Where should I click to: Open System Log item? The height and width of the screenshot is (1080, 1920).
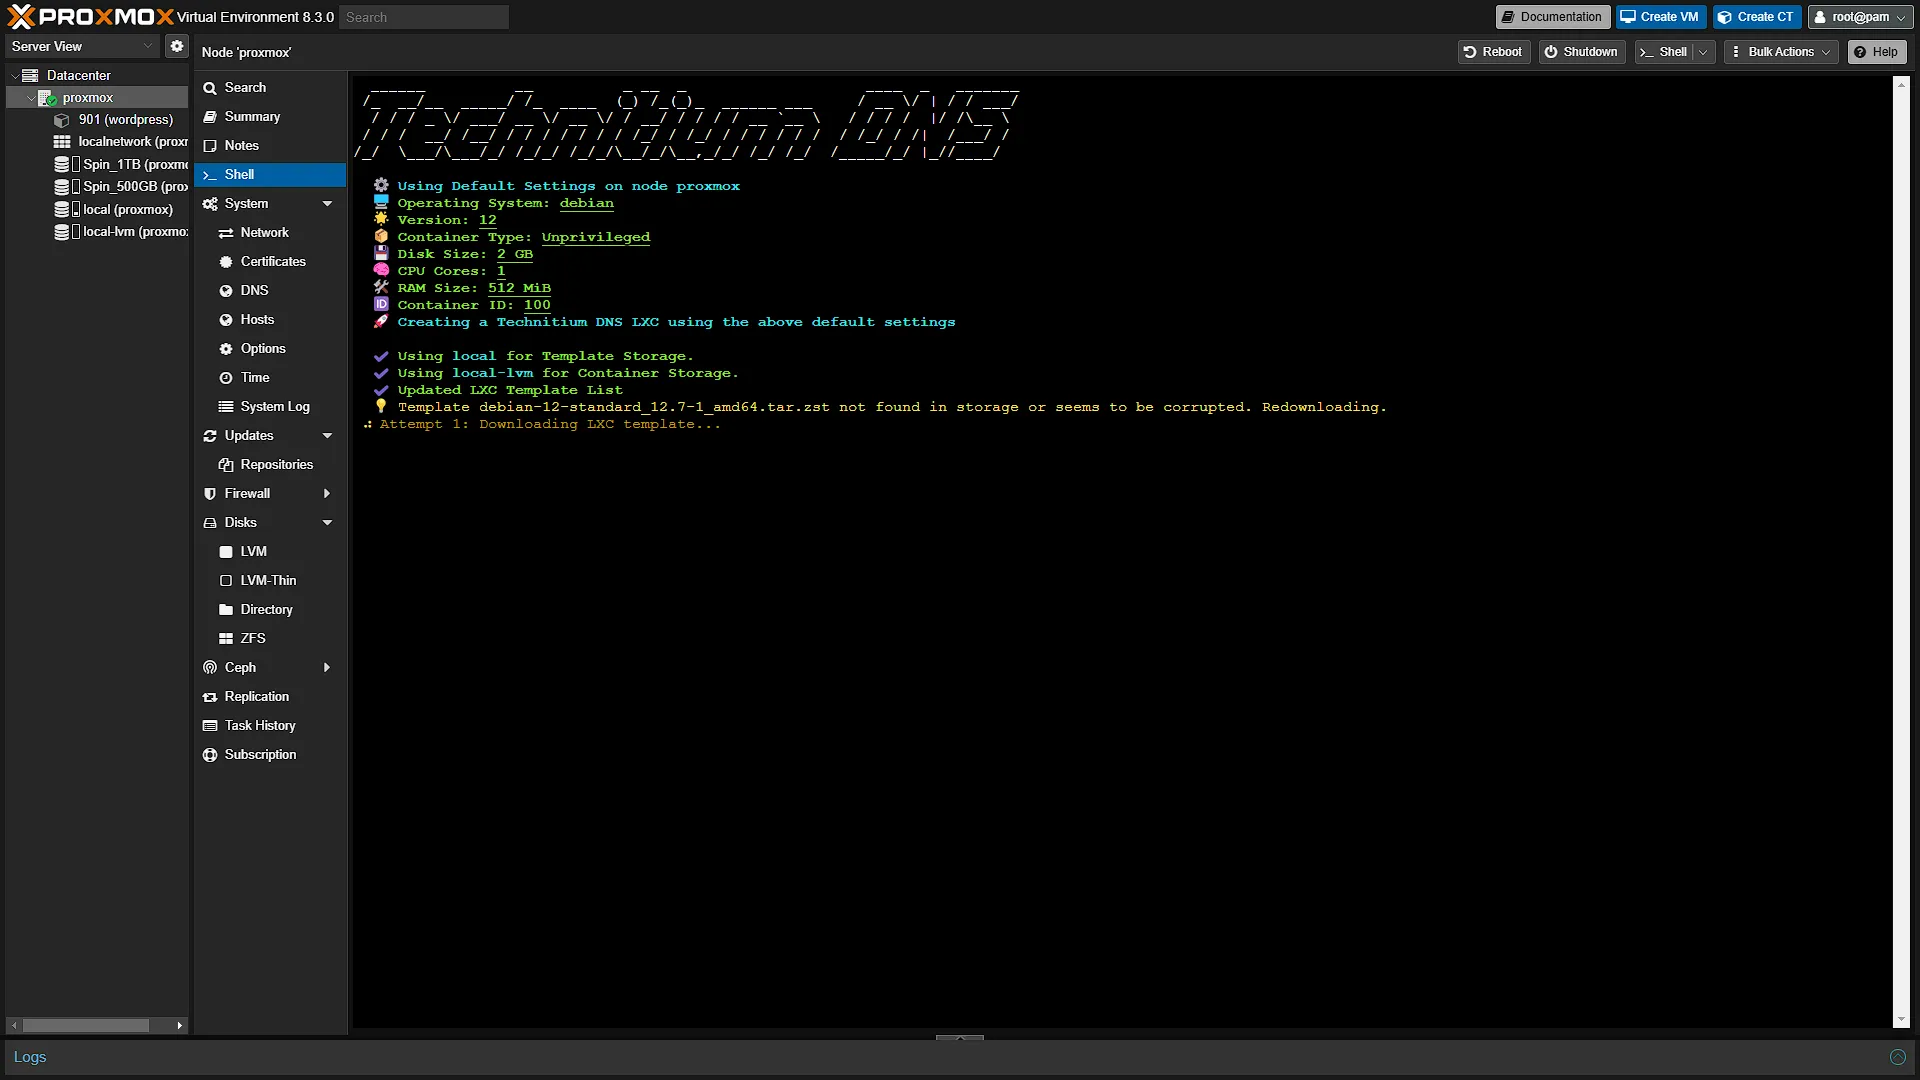[270, 407]
